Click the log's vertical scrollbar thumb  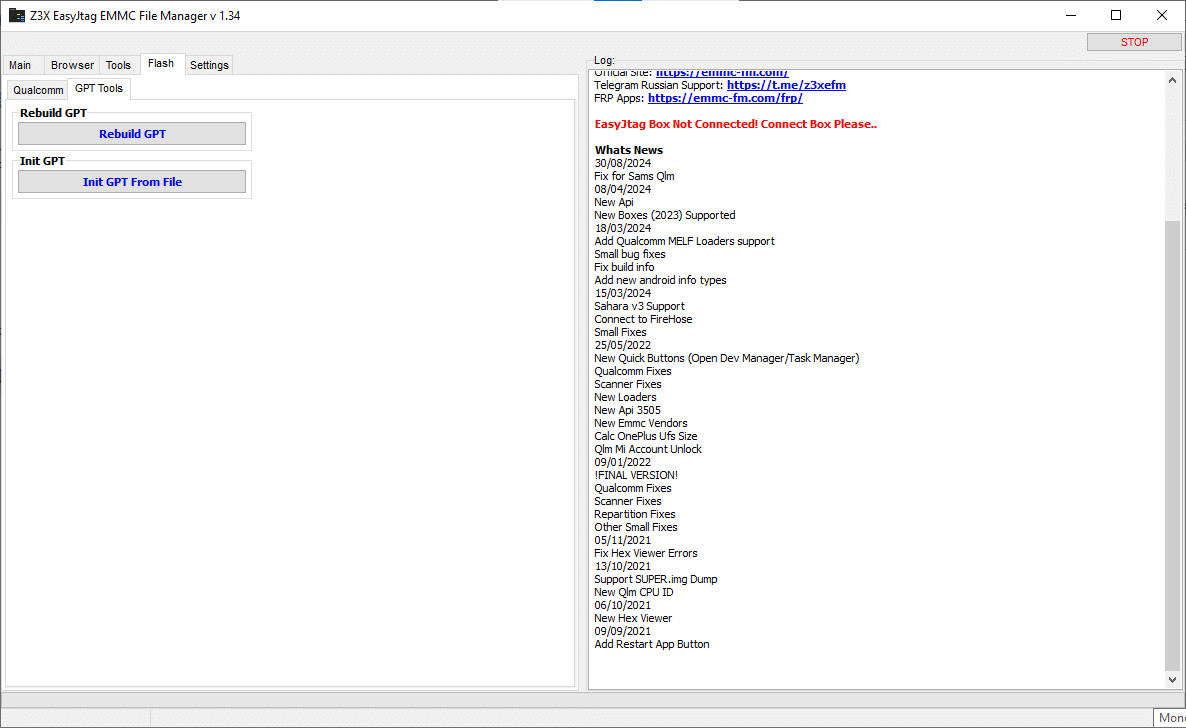[1174, 445]
